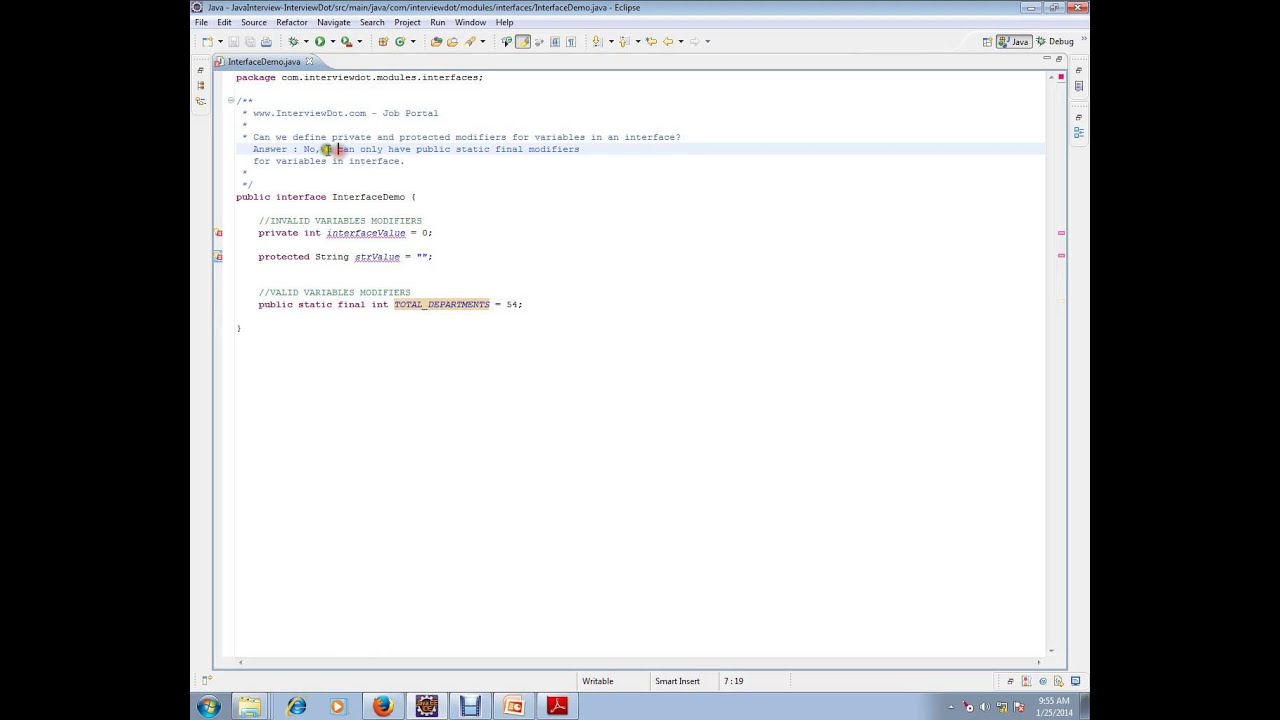
Task: Click the Smart Insert status field
Action: click(x=677, y=681)
